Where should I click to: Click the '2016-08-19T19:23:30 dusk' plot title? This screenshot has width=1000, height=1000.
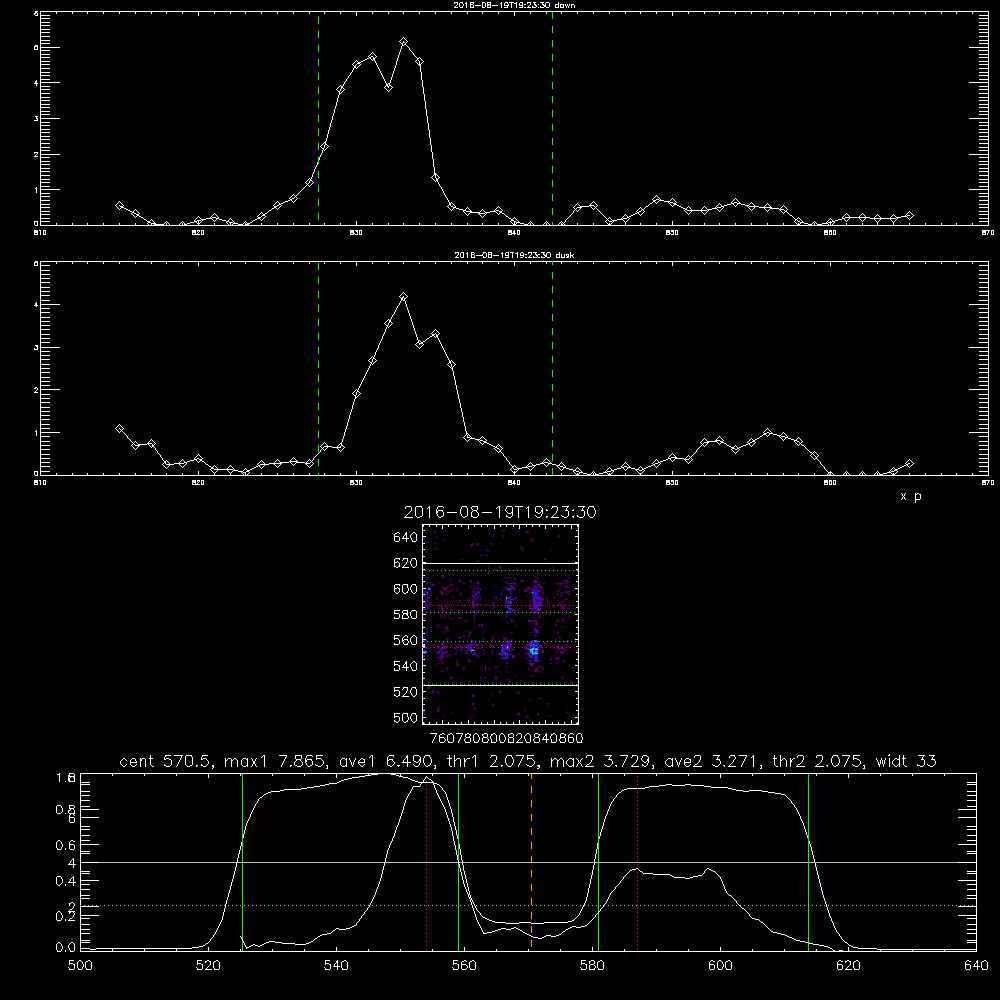(514, 254)
